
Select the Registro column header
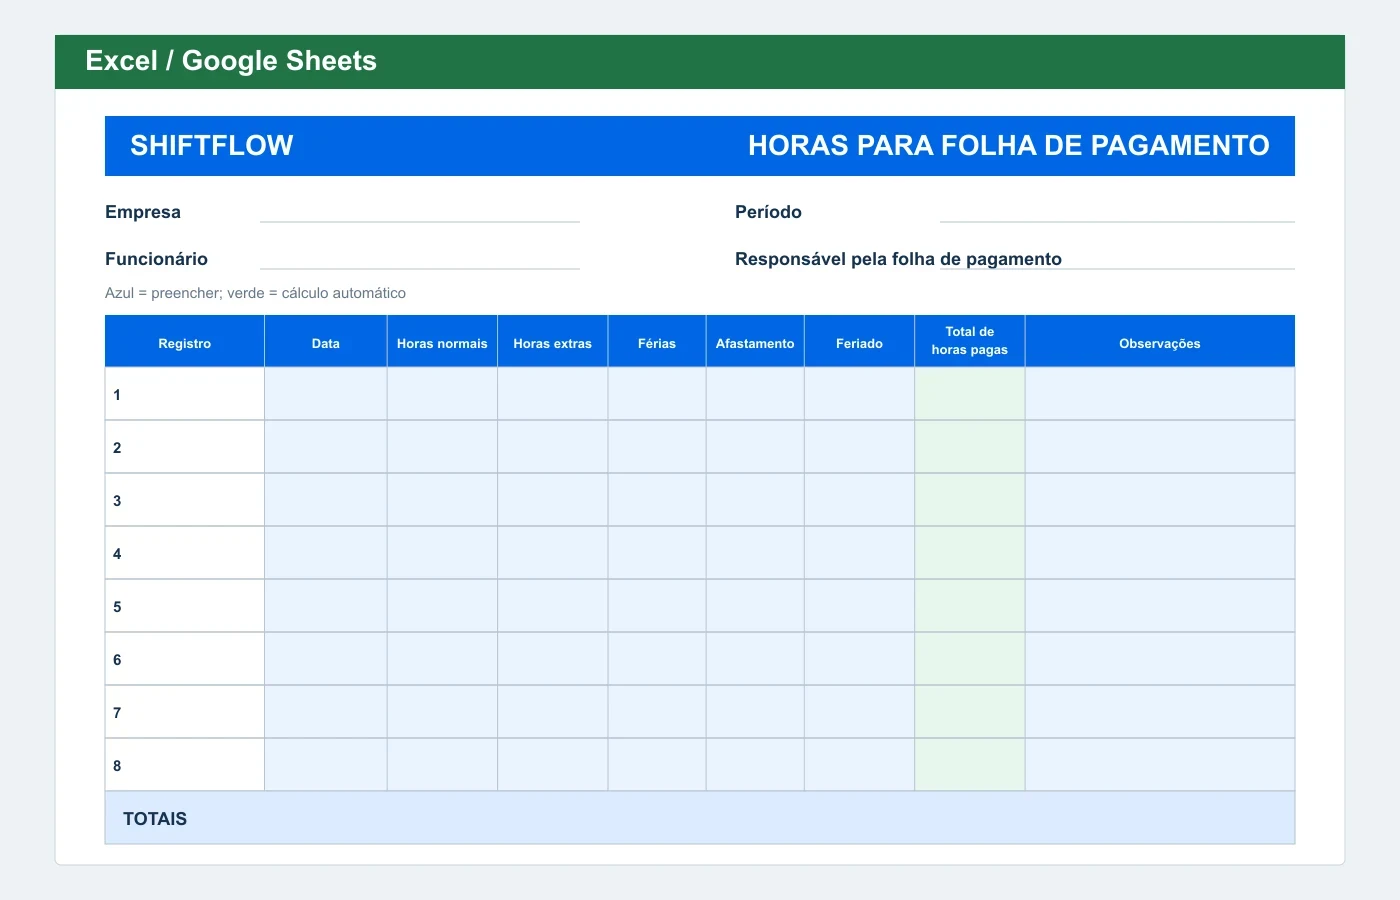185,342
